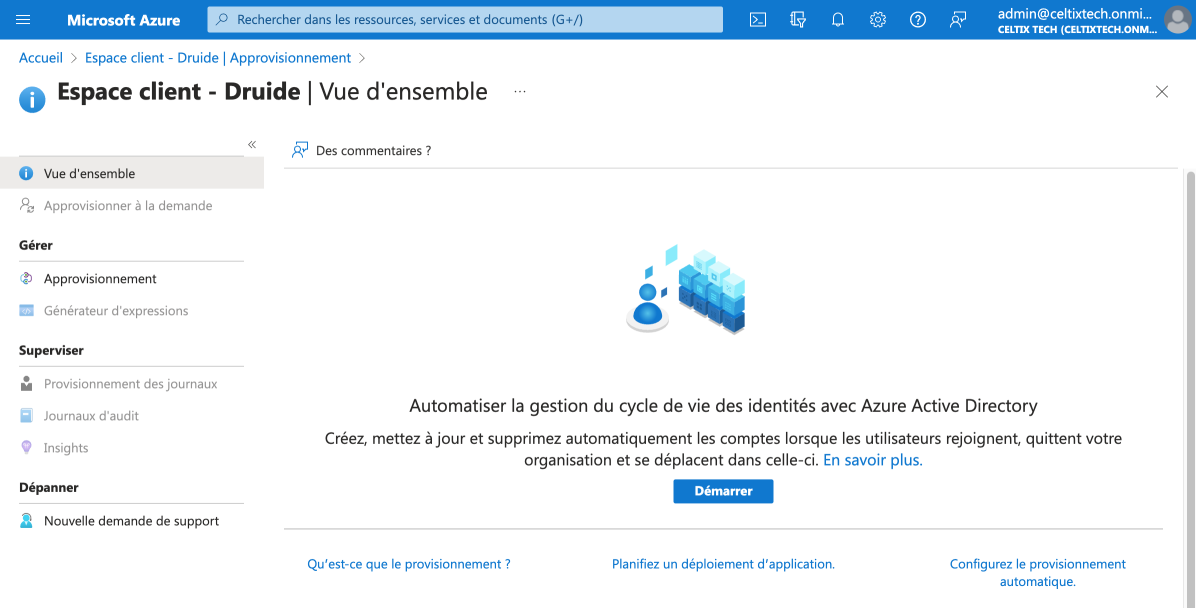The image size is (1196, 608).
Task: Launch Cloud Shell from the top bar
Action: (758, 20)
